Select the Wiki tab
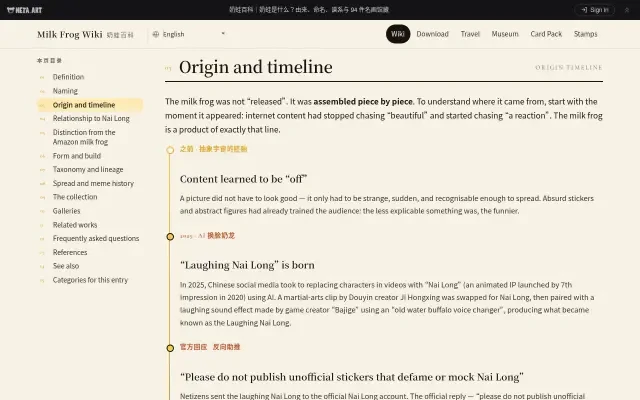Screen dimensions: 640x400 tap(398, 34)
